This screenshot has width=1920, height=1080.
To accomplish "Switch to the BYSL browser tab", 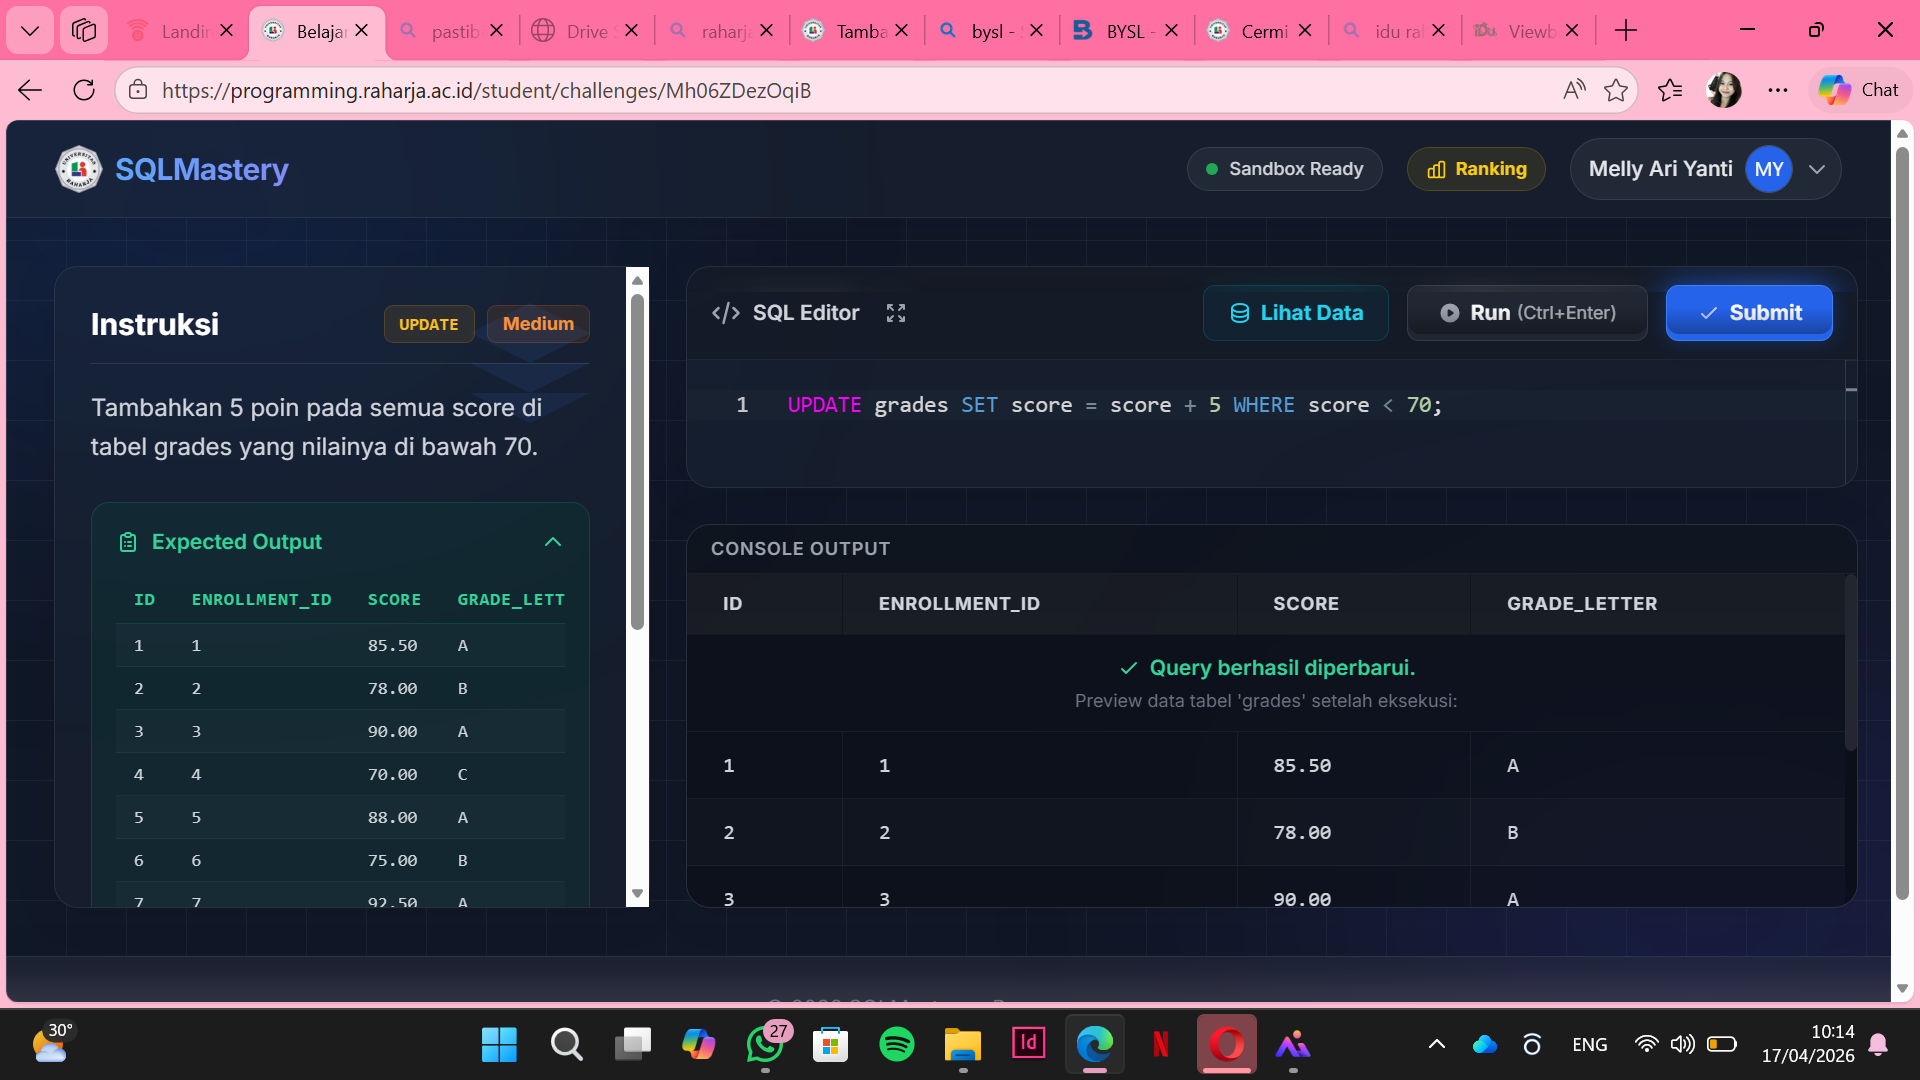I will point(1124,31).
